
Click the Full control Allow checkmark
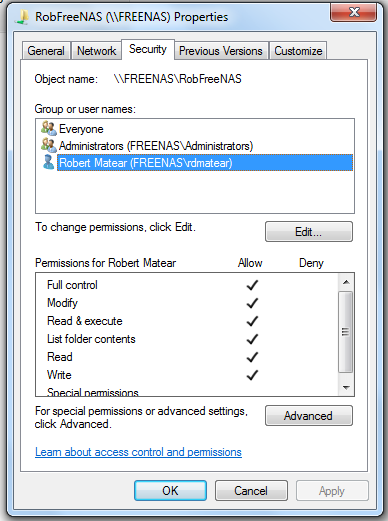click(252, 285)
